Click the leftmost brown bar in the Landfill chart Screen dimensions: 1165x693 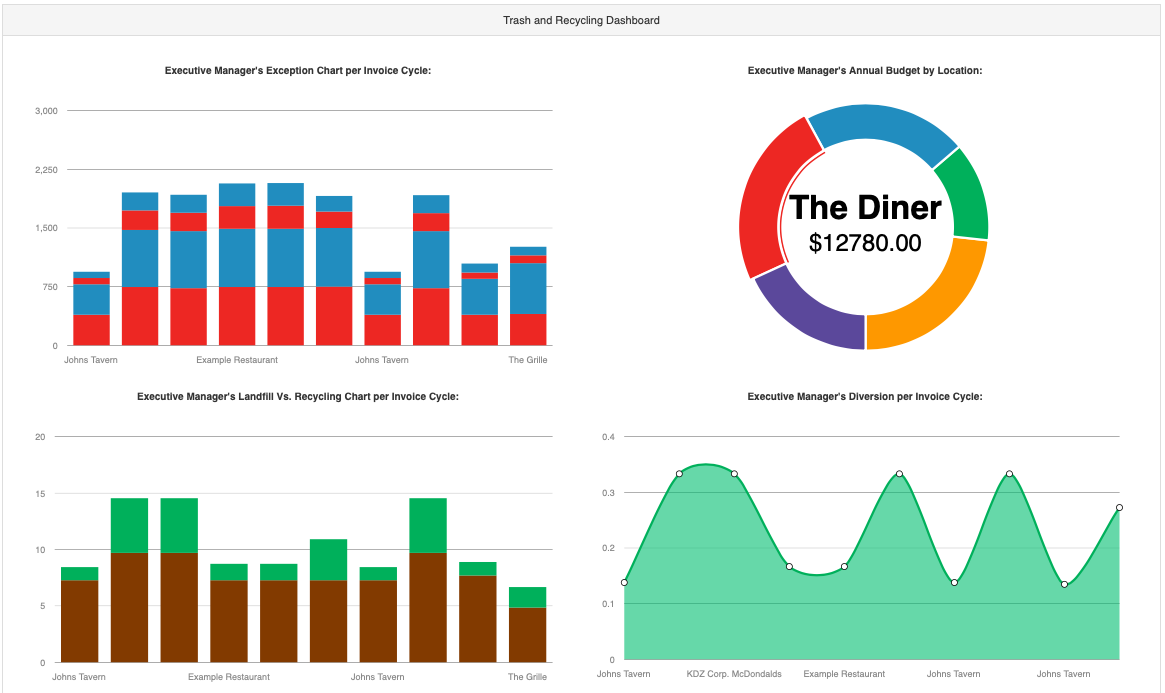coord(80,620)
